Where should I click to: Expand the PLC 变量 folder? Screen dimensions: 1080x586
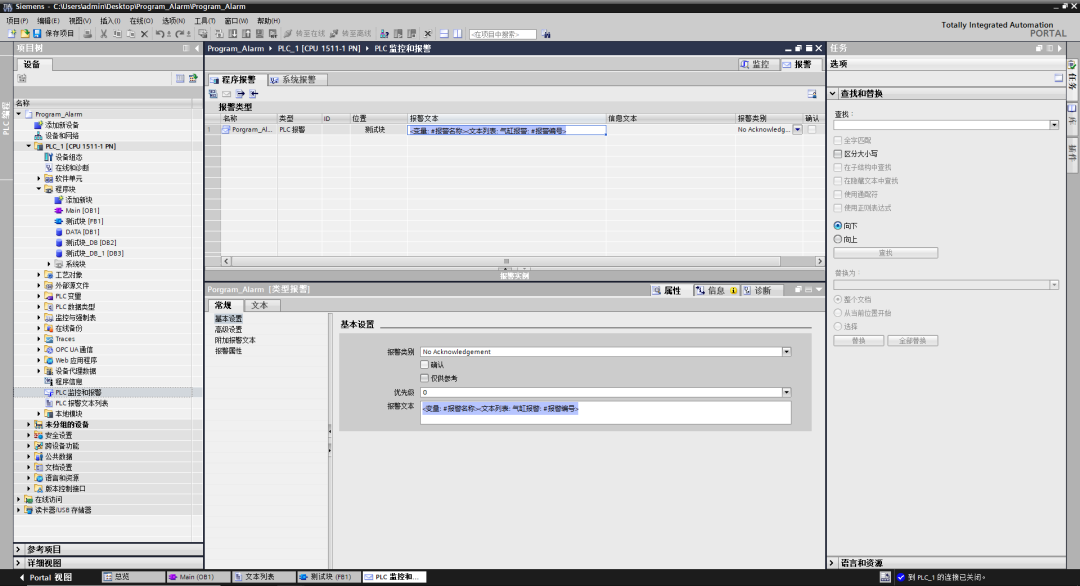(39, 296)
